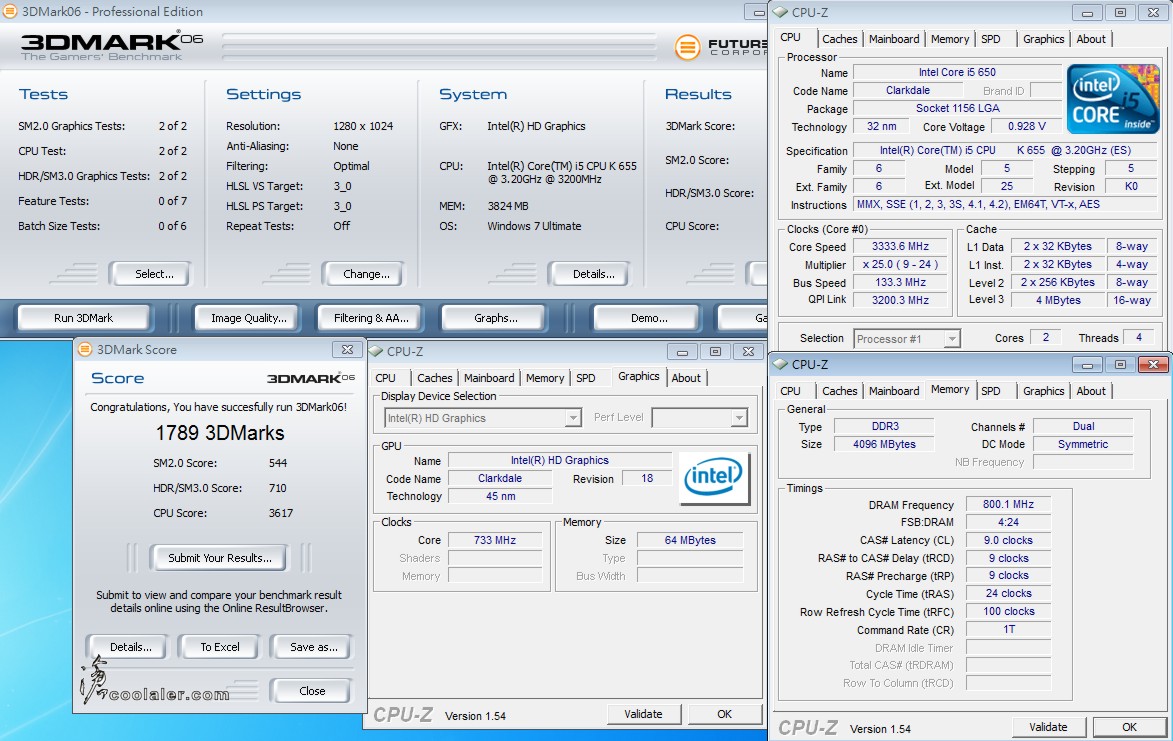The width and height of the screenshot is (1173, 741).
Task: Open Details... under the System section
Action: [x=590, y=274]
